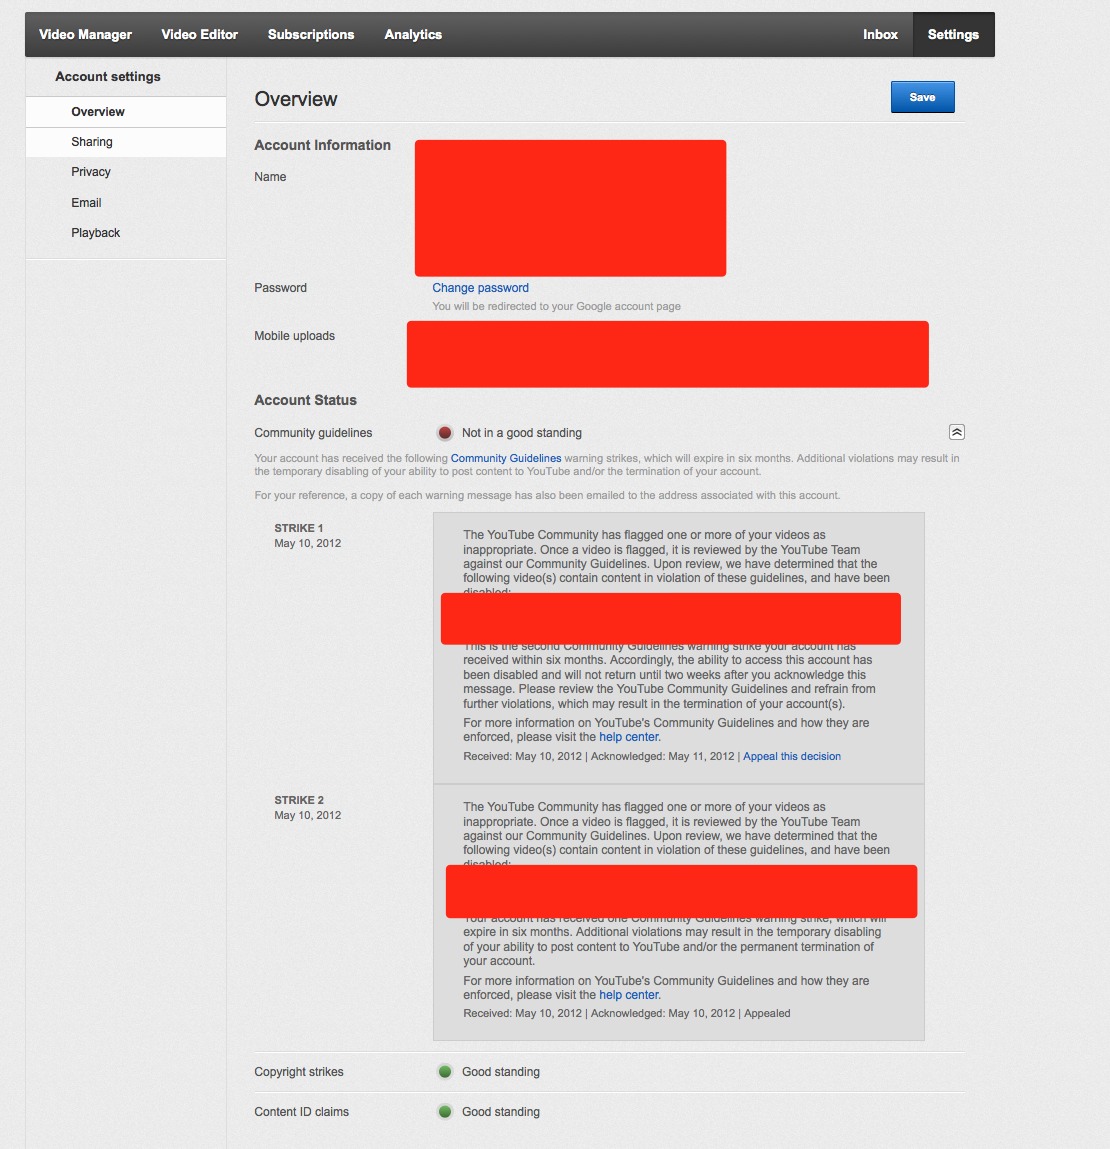Click the green Copyright strikes status dot
1110x1149 pixels.
[x=445, y=1071]
